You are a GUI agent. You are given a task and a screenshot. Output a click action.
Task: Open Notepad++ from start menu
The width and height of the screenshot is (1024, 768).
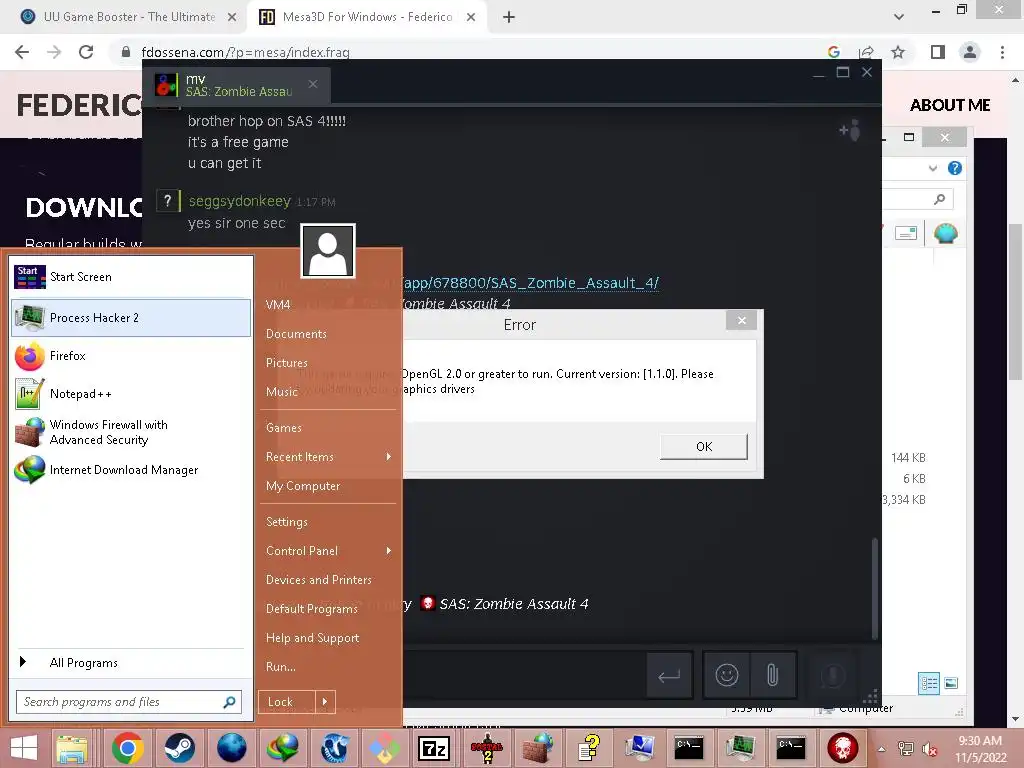(x=131, y=394)
